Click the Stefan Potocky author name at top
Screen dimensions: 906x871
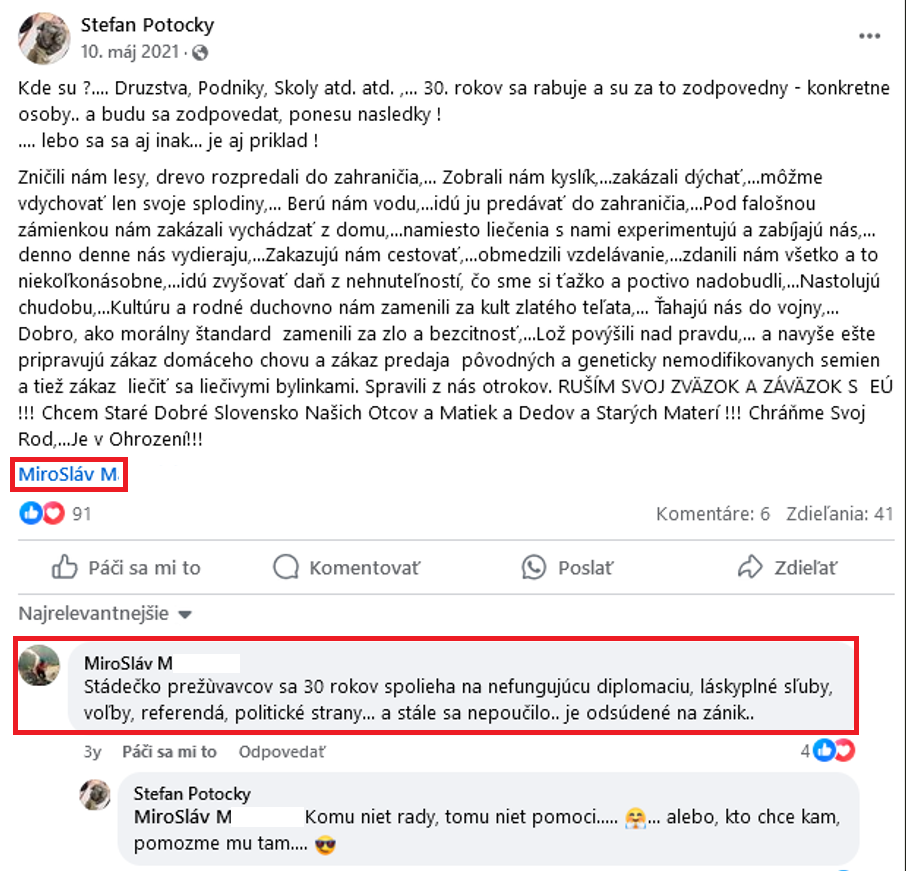(147, 25)
